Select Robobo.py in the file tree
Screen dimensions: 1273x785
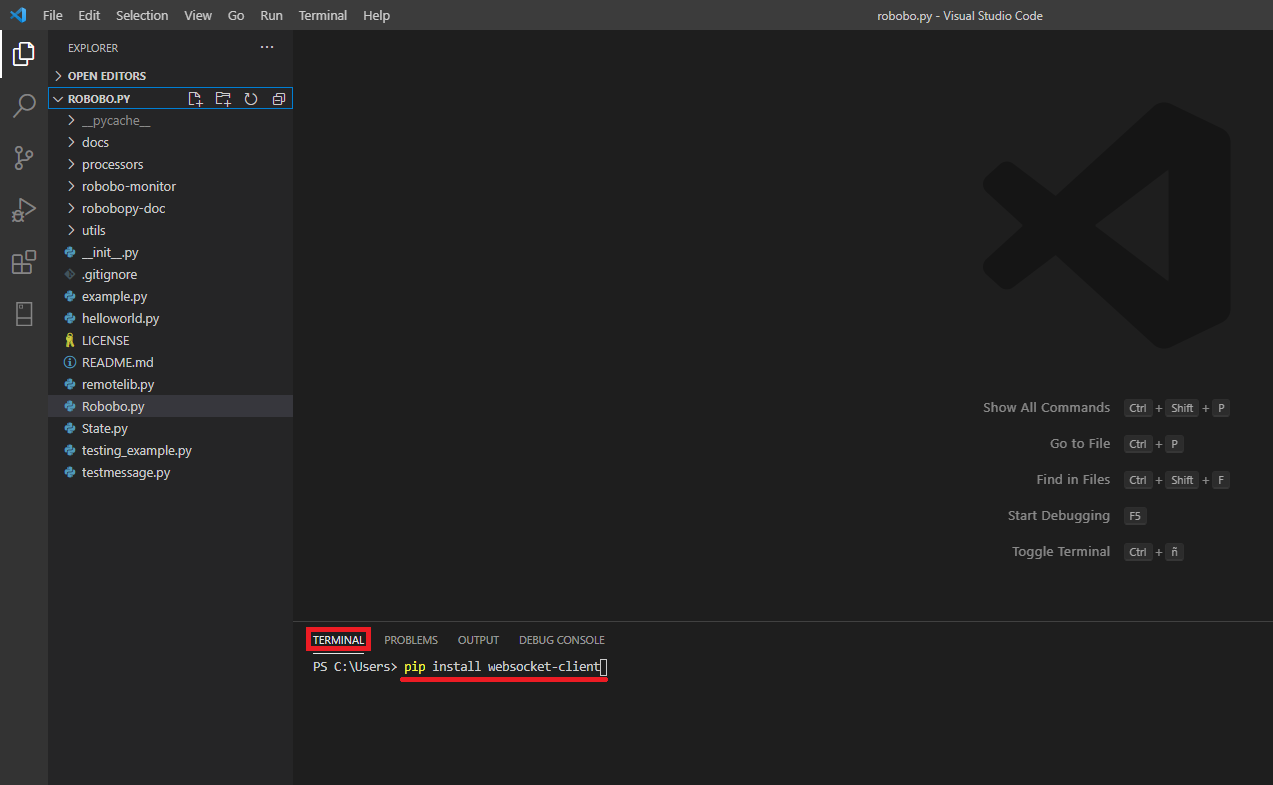170,407
